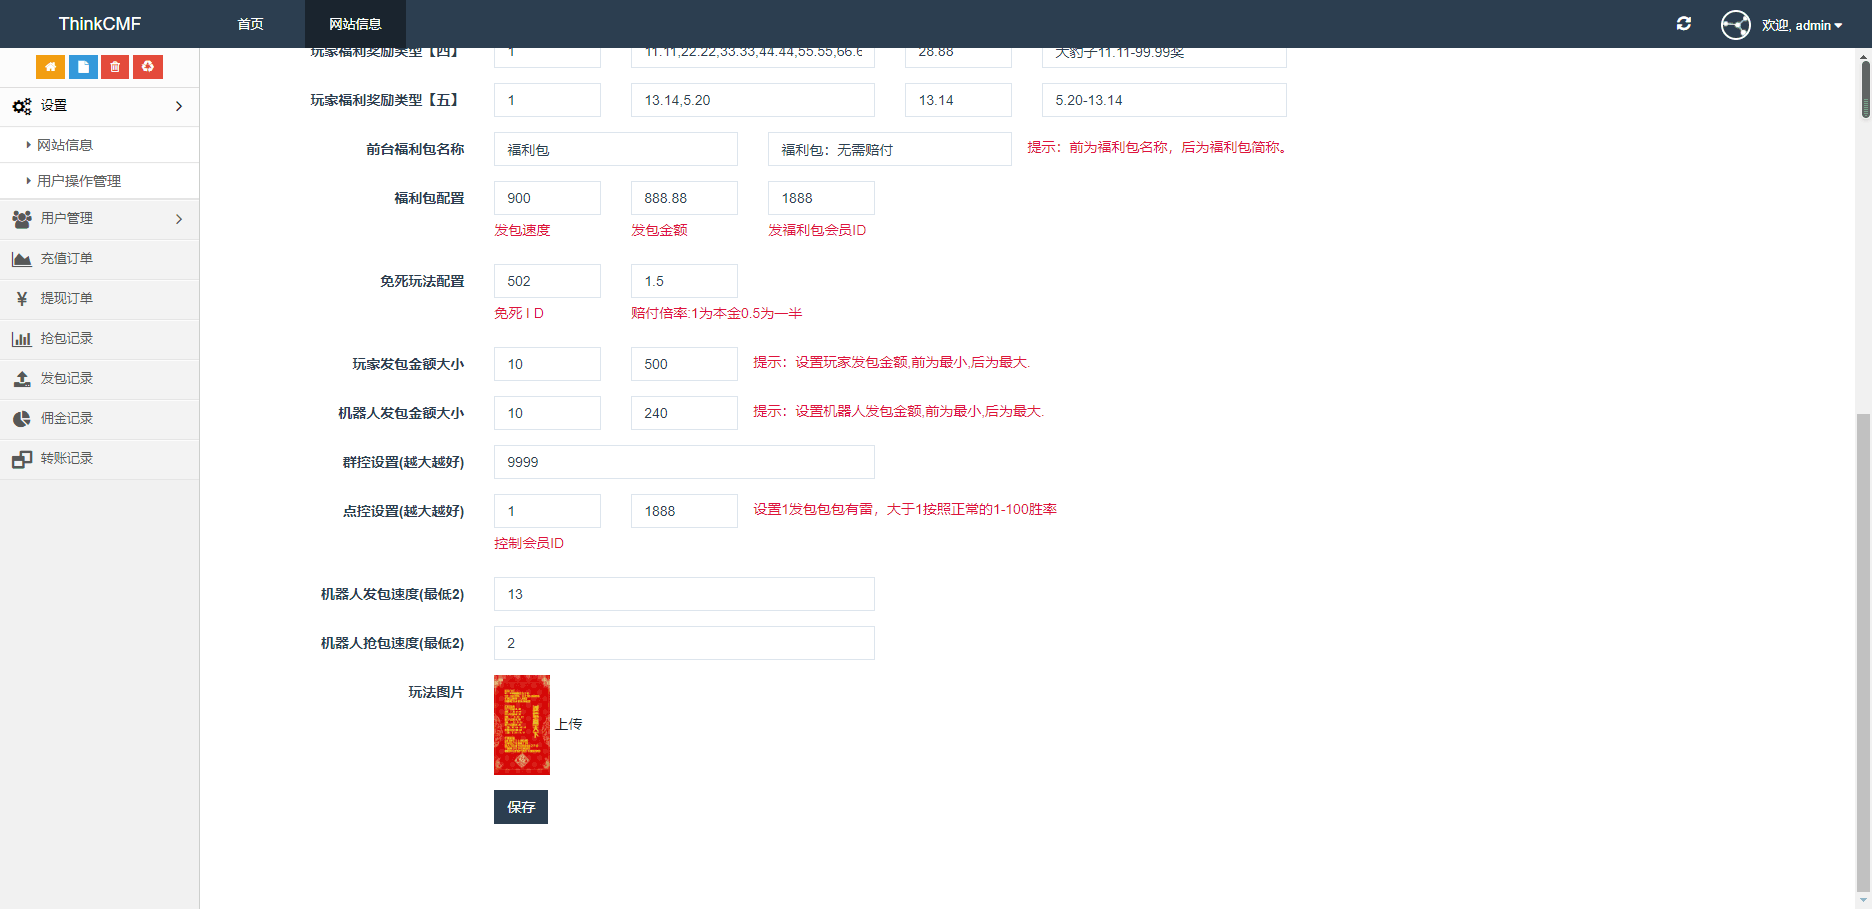Click the 玩法图片 red thumbnail image
This screenshot has height=909, width=1872.
click(522, 725)
